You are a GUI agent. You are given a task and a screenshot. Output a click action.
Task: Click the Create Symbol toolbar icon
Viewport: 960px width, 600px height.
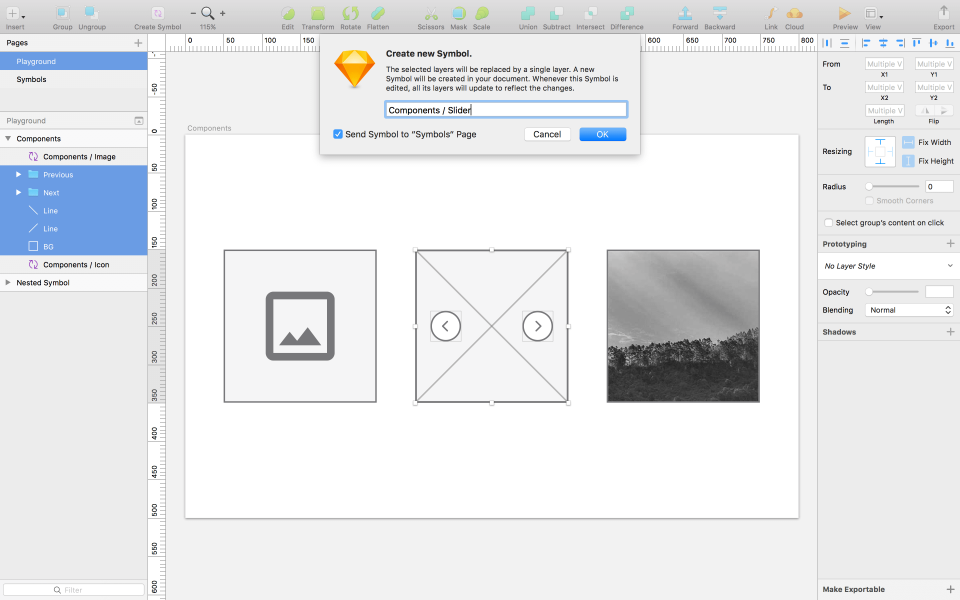tap(157, 14)
